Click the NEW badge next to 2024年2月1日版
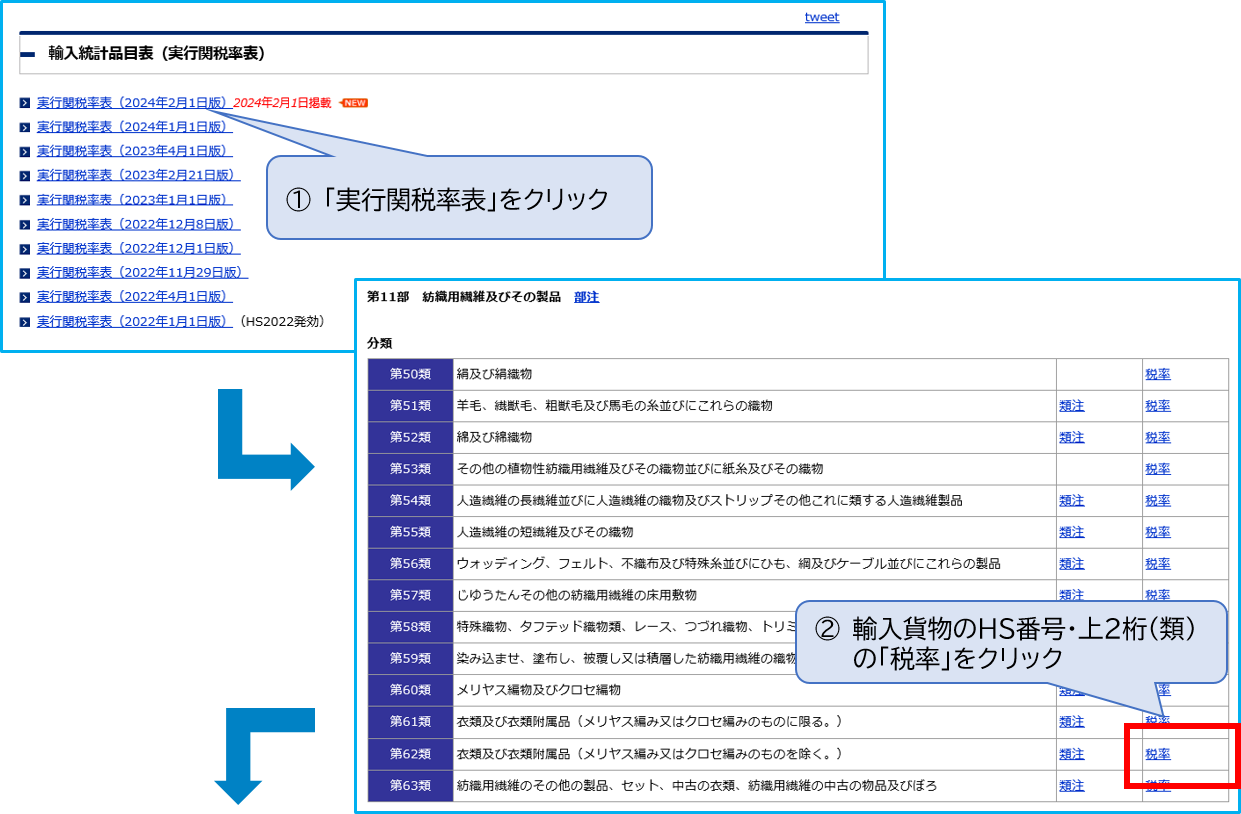 click(355, 102)
